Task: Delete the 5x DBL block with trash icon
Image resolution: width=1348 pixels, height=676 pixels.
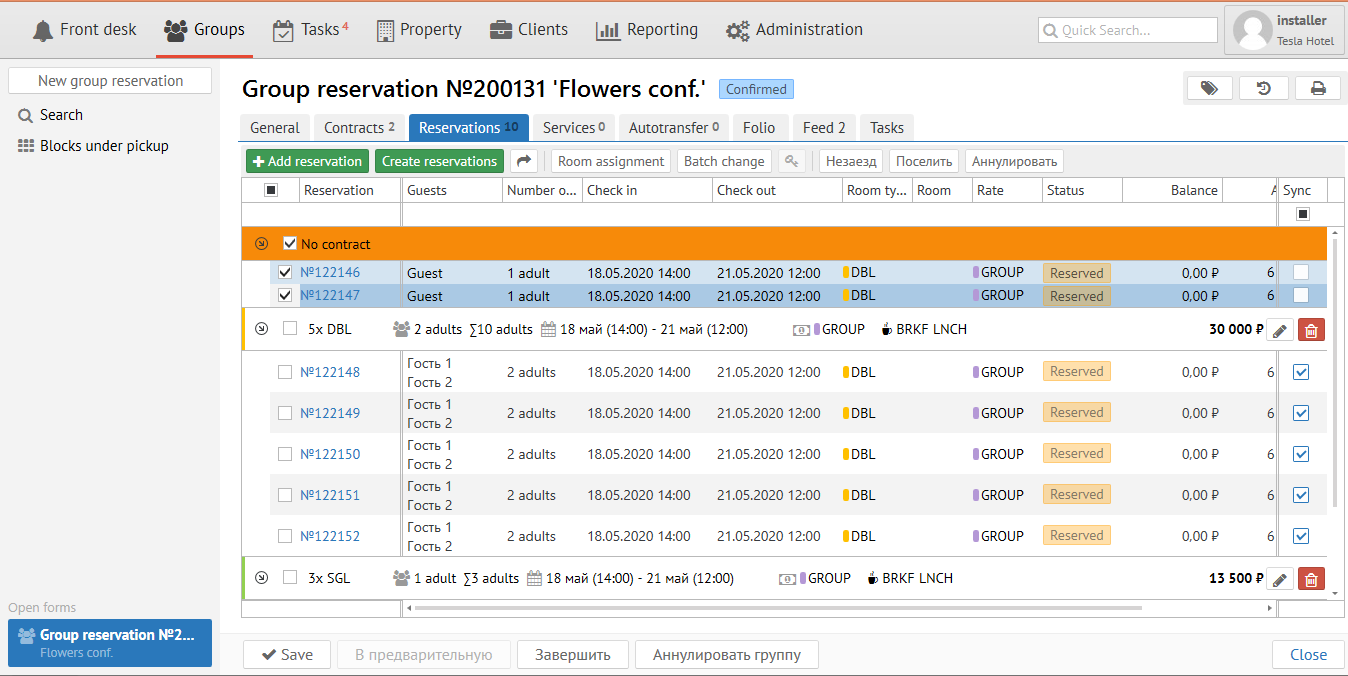Action: pyautogui.click(x=1311, y=330)
